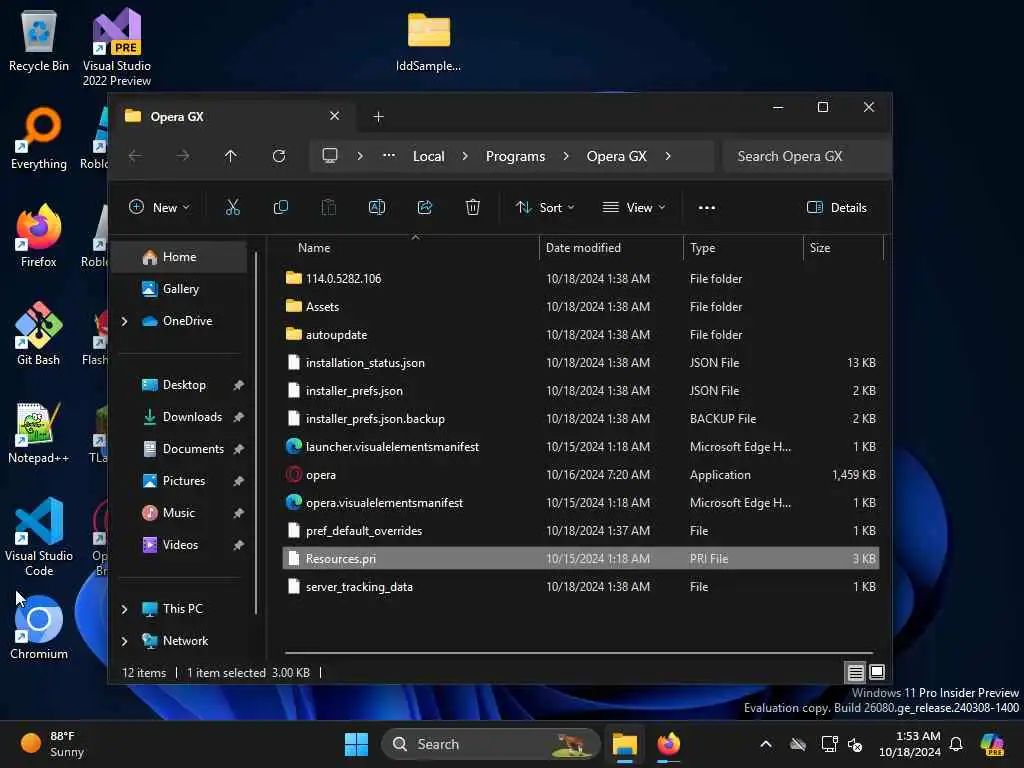Select Music in navigation pane
The image size is (1024, 768).
(179, 513)
